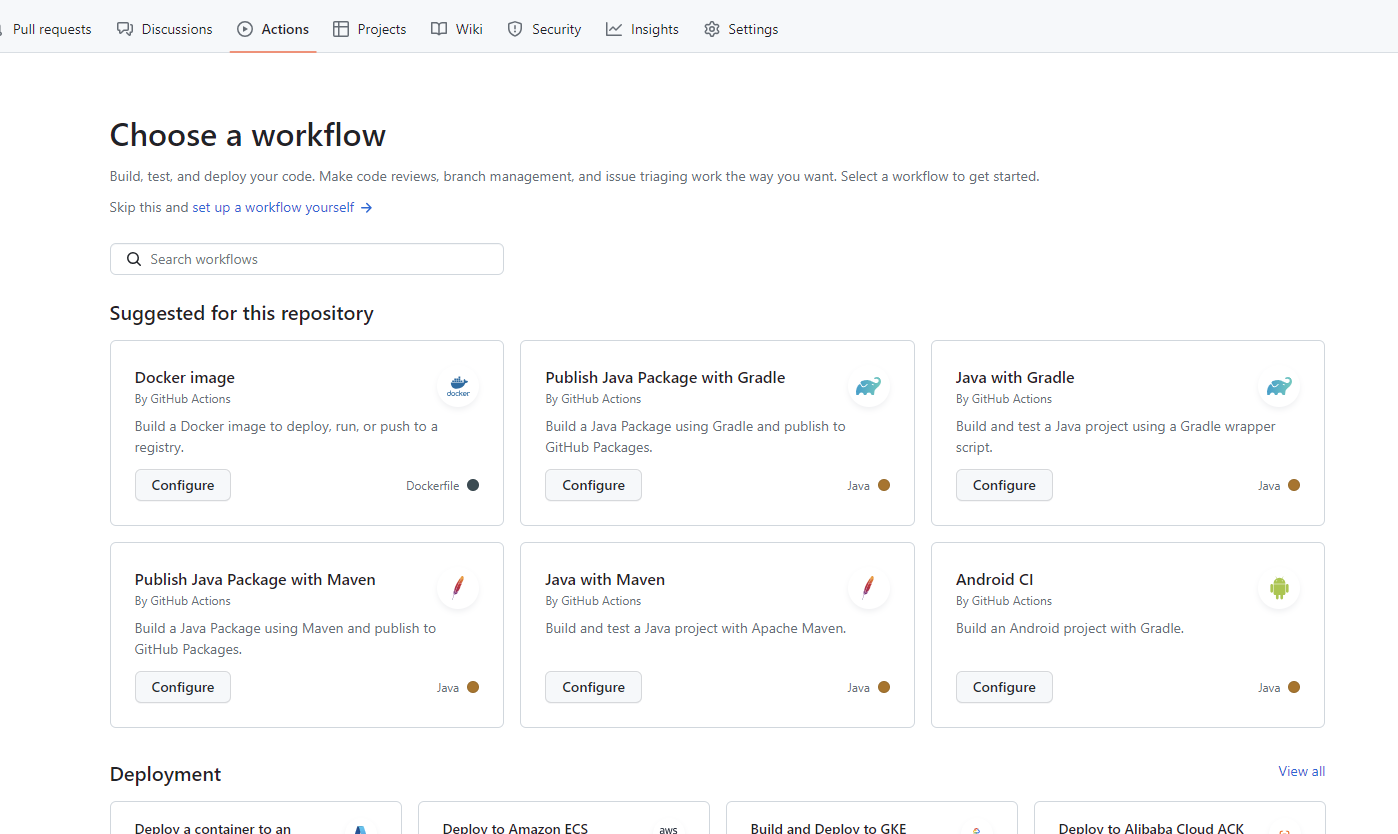
Task: Click the Java with Maven card title
Action: (605, 579)
